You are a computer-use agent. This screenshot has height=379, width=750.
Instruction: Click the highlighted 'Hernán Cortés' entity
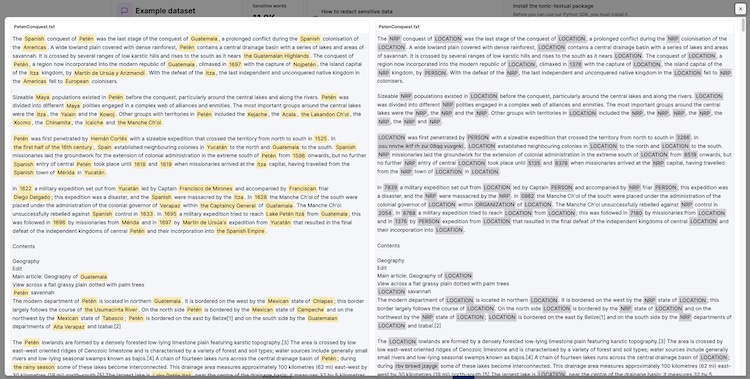click(x=109, y=139)
